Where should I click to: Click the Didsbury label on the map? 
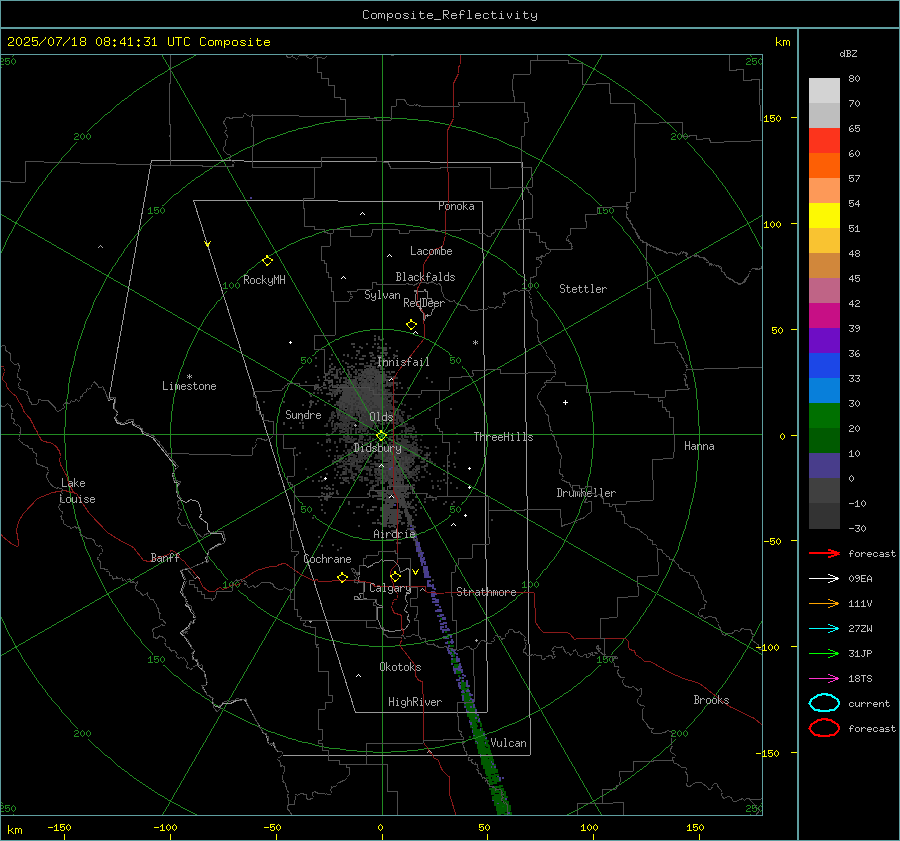377,448
